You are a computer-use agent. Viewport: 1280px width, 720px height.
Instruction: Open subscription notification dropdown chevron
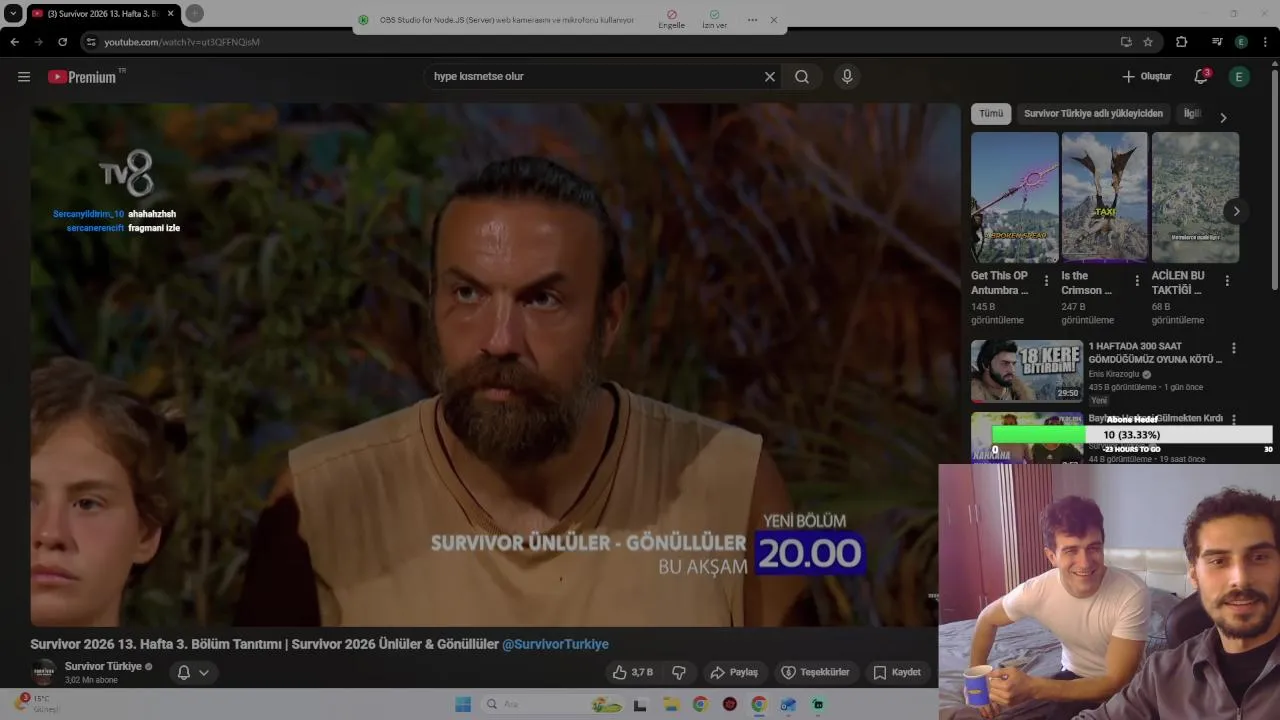tap(204, 673)
